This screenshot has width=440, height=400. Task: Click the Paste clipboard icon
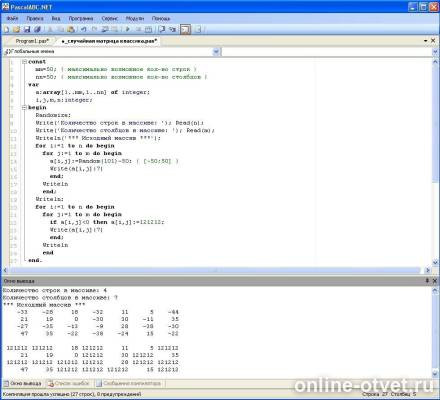tap(71, 29)
